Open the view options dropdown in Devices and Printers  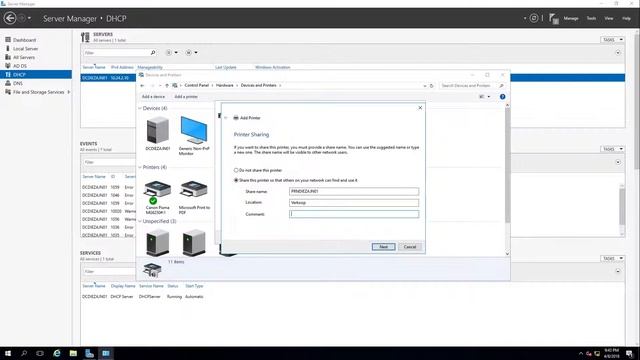click(489, 97)
